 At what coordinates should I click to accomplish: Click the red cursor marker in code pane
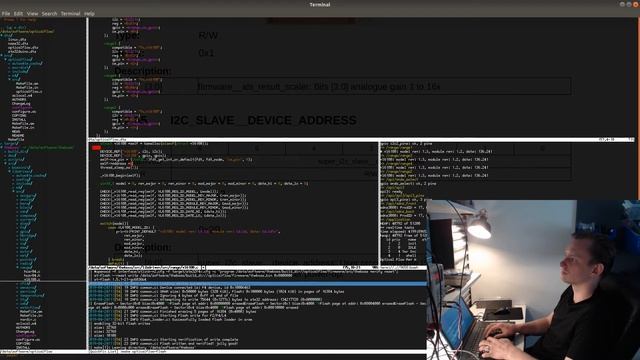96,148
